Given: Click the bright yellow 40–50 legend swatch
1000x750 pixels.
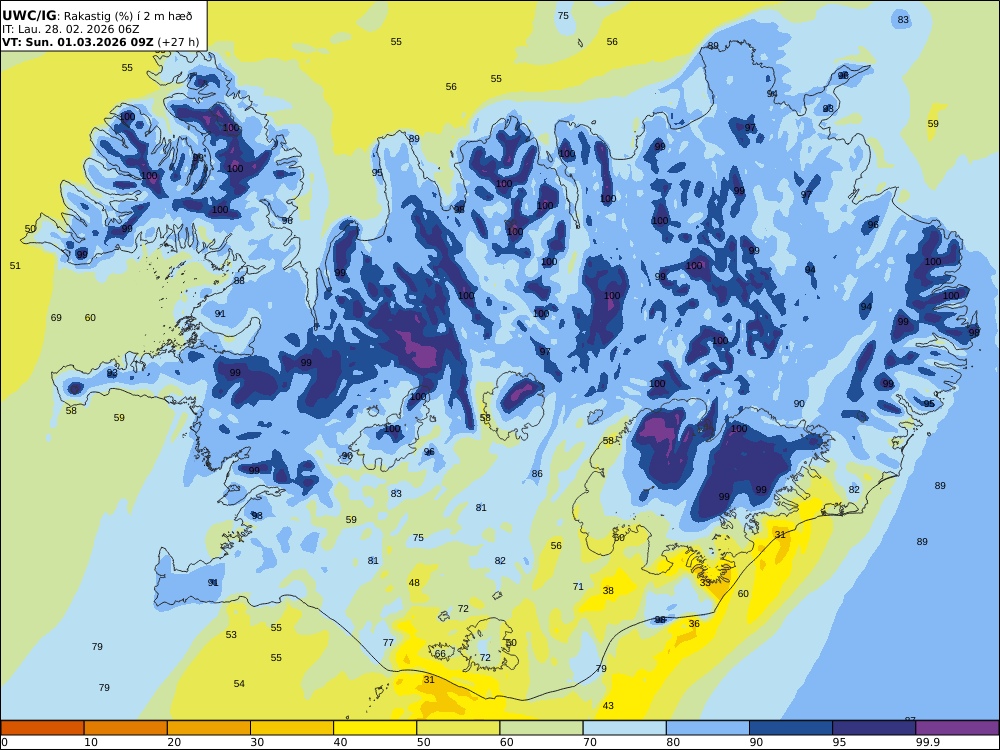Looking at the screenshot, I should pyautogui.click(x=375, y=728).
